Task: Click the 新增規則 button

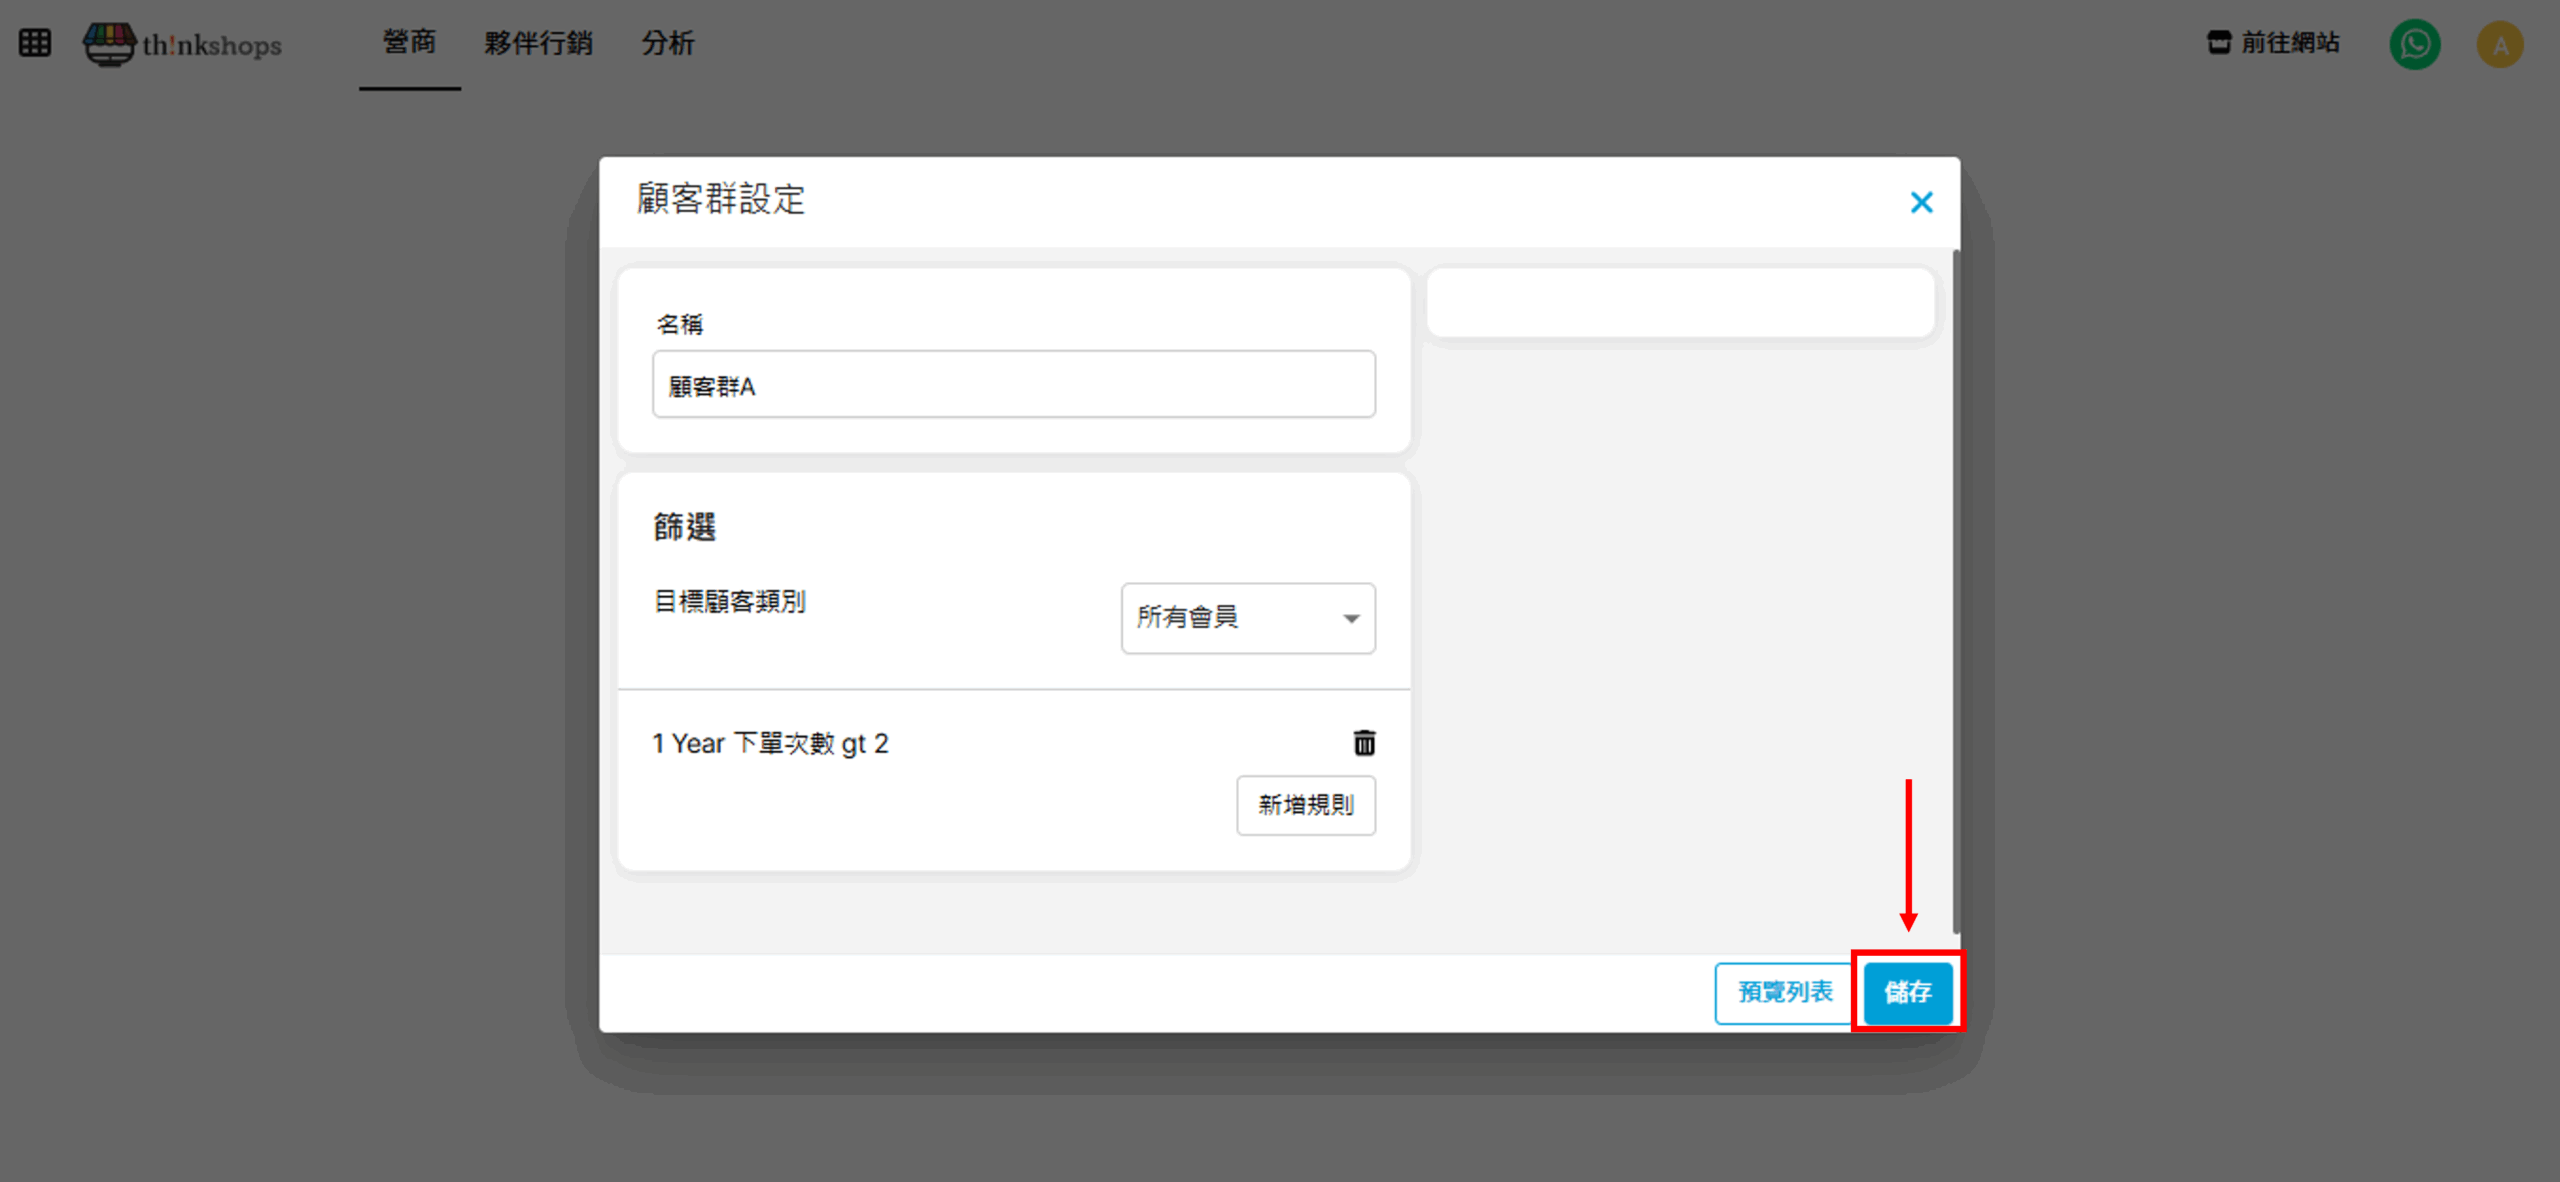Action: (1305, 805)
